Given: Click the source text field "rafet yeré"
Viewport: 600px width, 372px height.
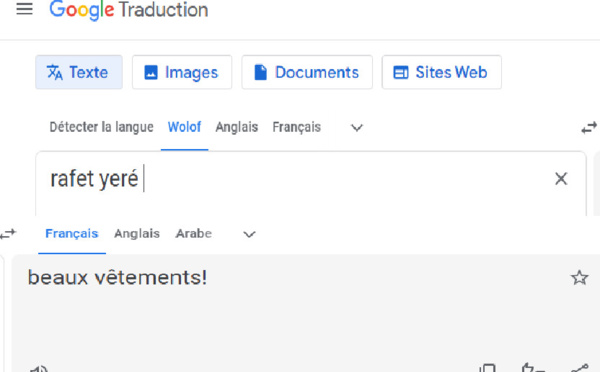Looking at the screenshot, I should click(x=311, y=184).
